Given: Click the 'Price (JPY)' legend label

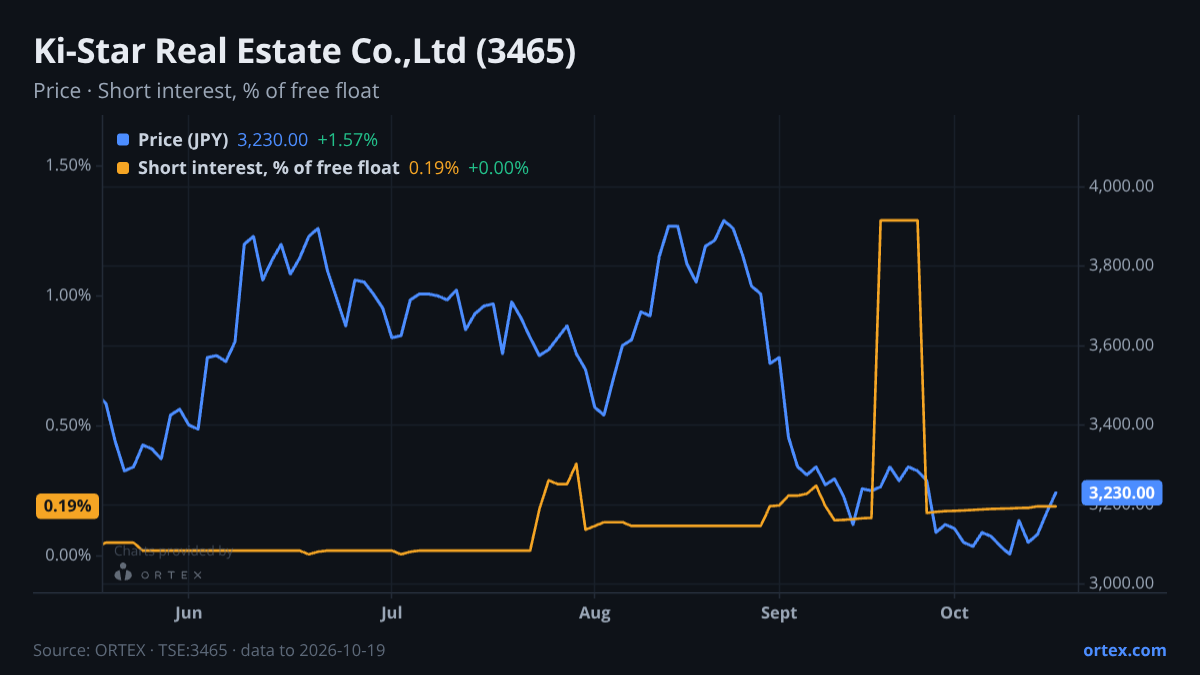Looking at the screenshot, I should tap(184, 140).
